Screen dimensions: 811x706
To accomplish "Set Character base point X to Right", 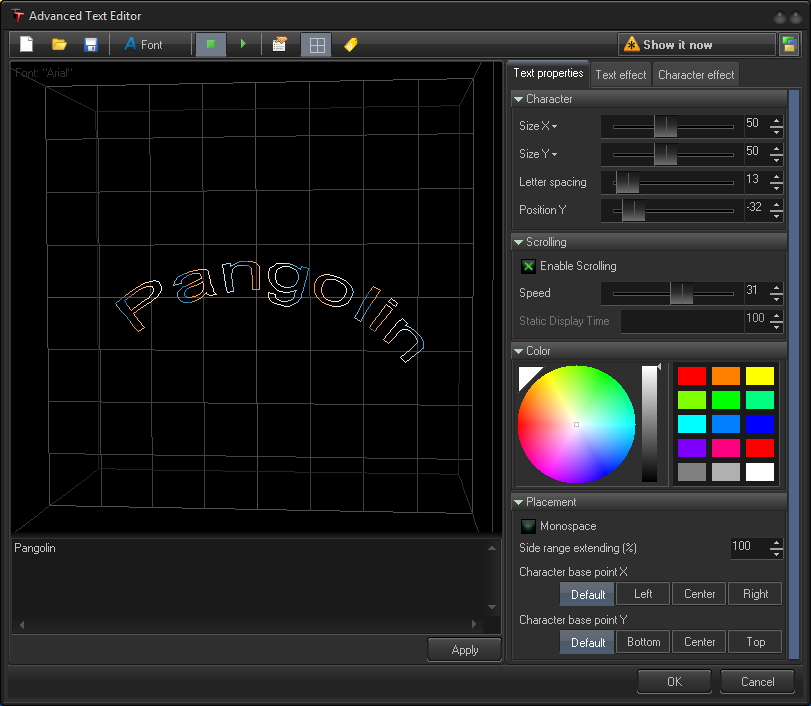I will point(755,594).
